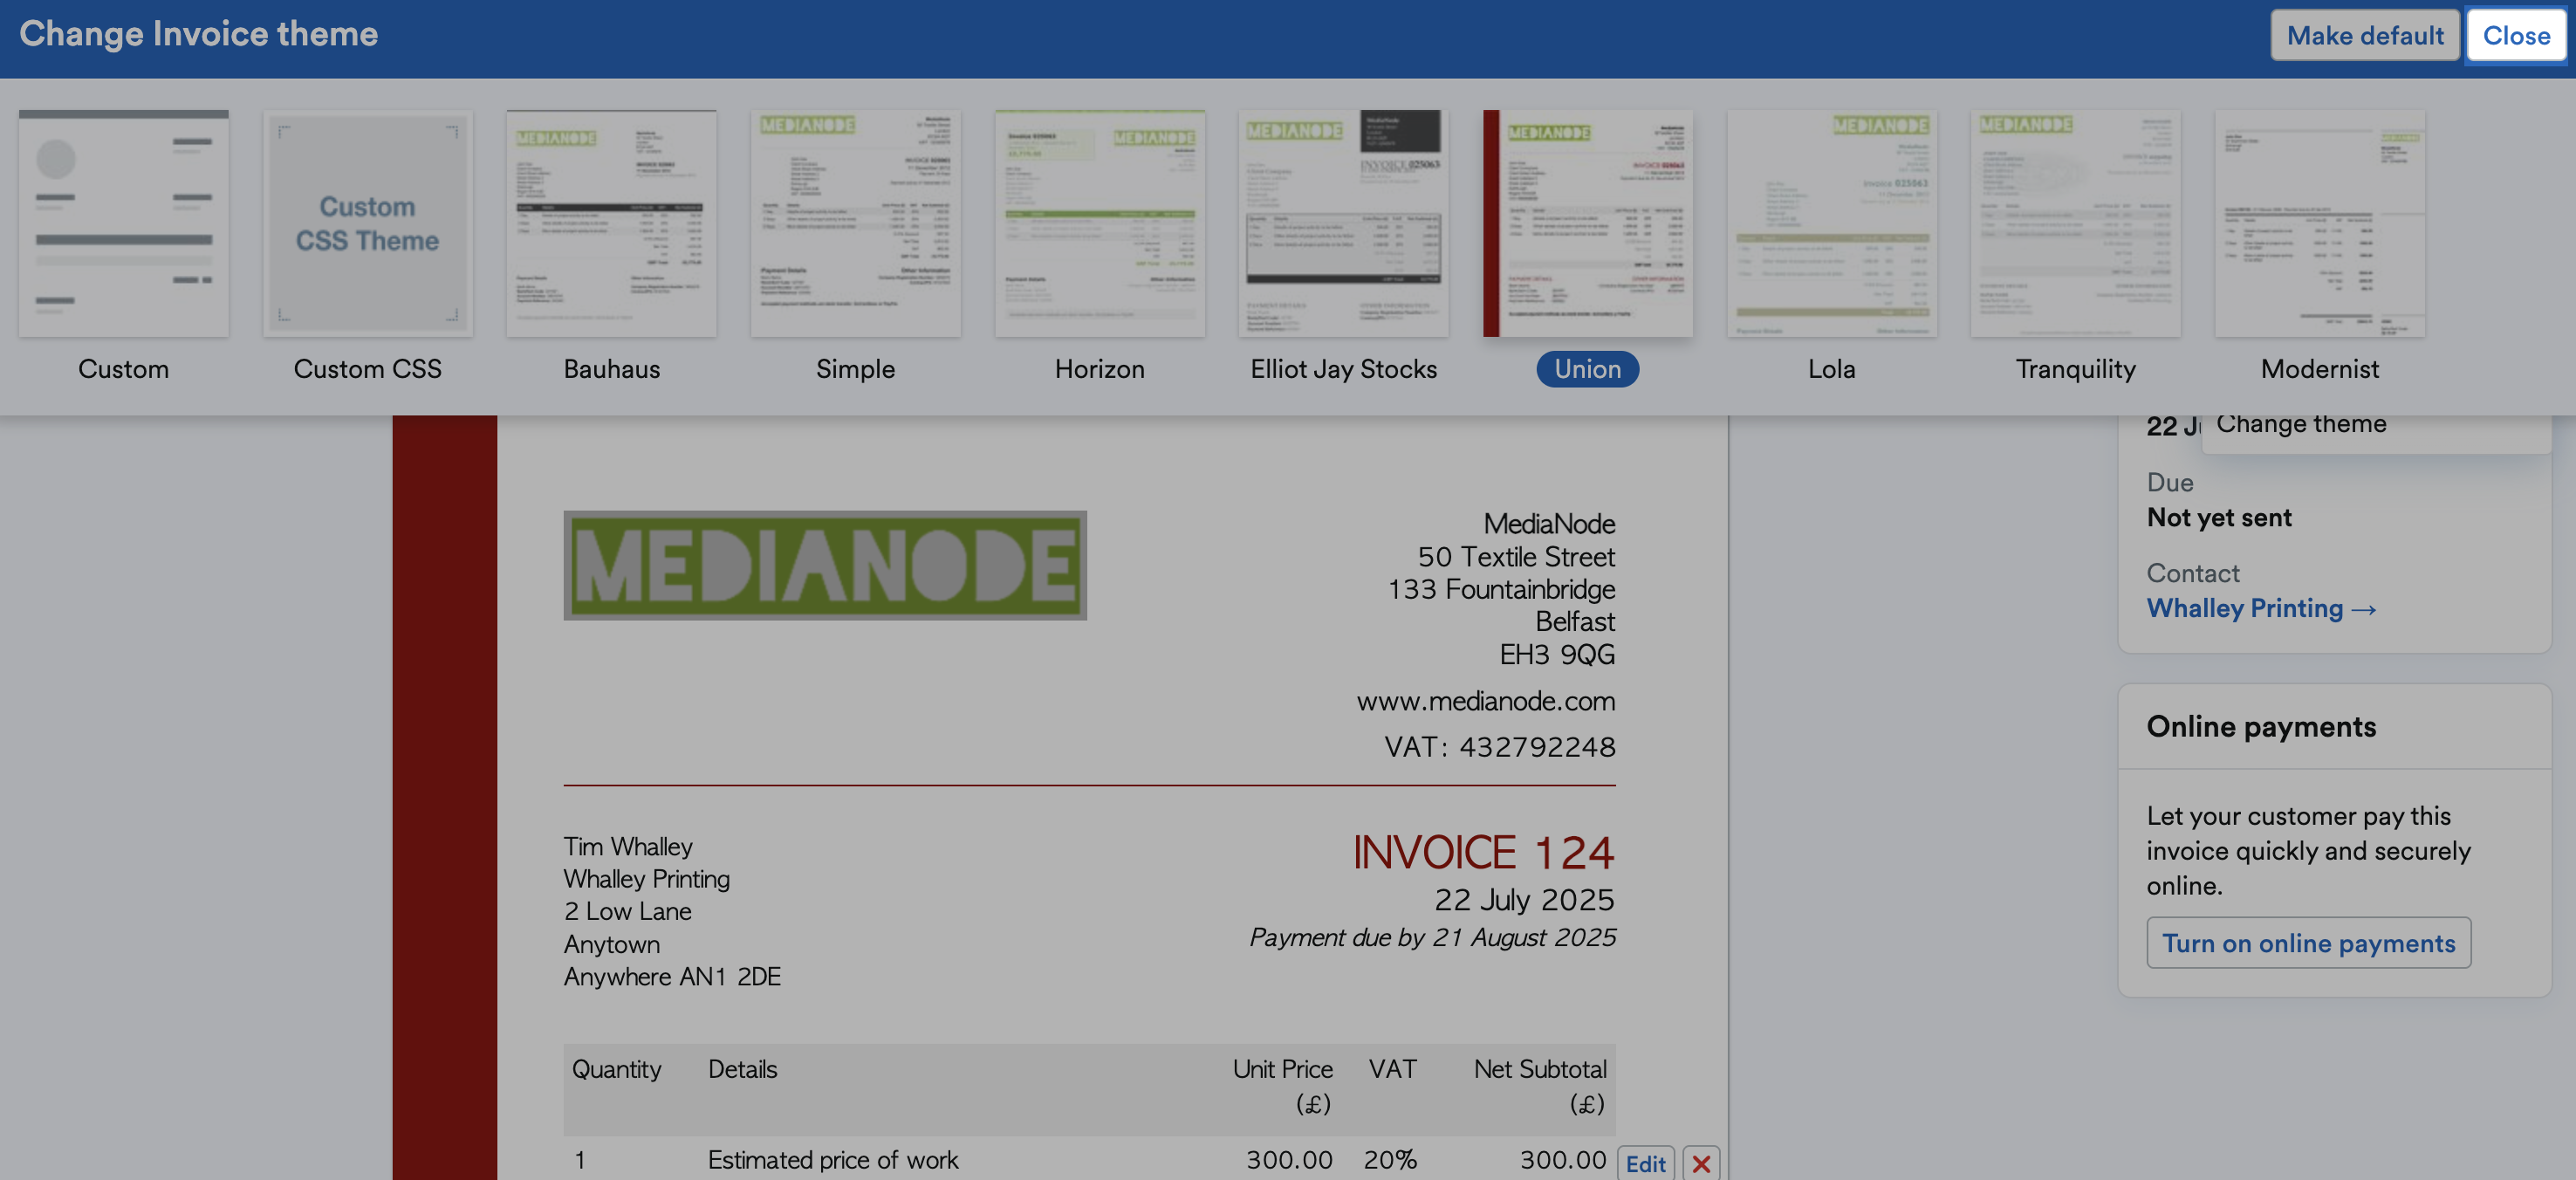This screenshot has height=1180, width=2576.
Task: Close the Change Invoice theme panel
Action: pos(2516,35)
